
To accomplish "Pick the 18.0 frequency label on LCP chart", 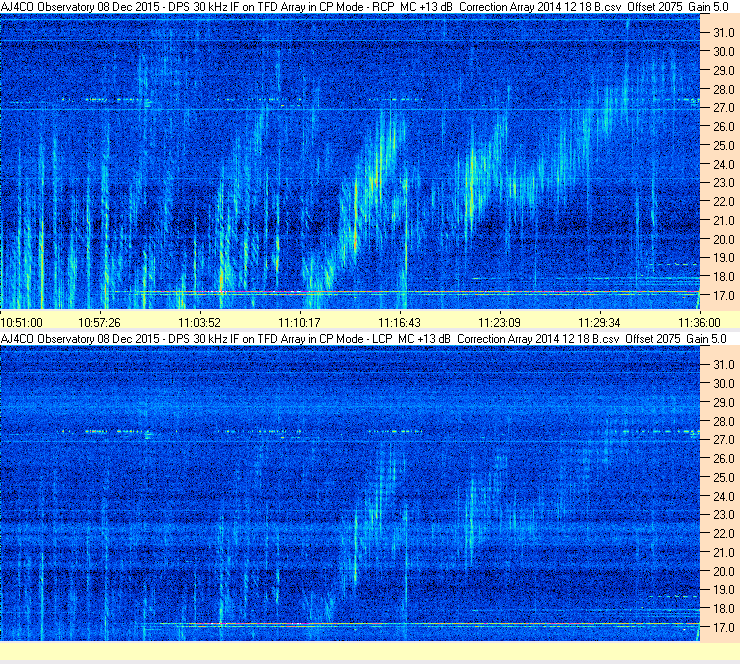I will [x=723, y=609].
